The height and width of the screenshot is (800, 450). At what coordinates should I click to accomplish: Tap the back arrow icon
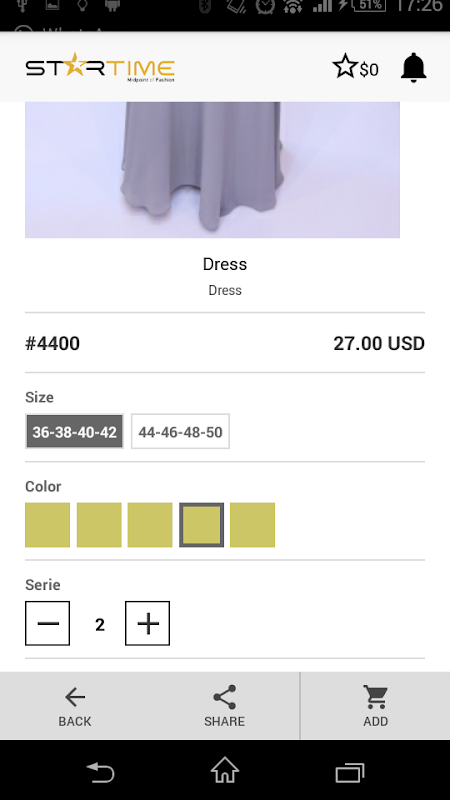(75, 697)
